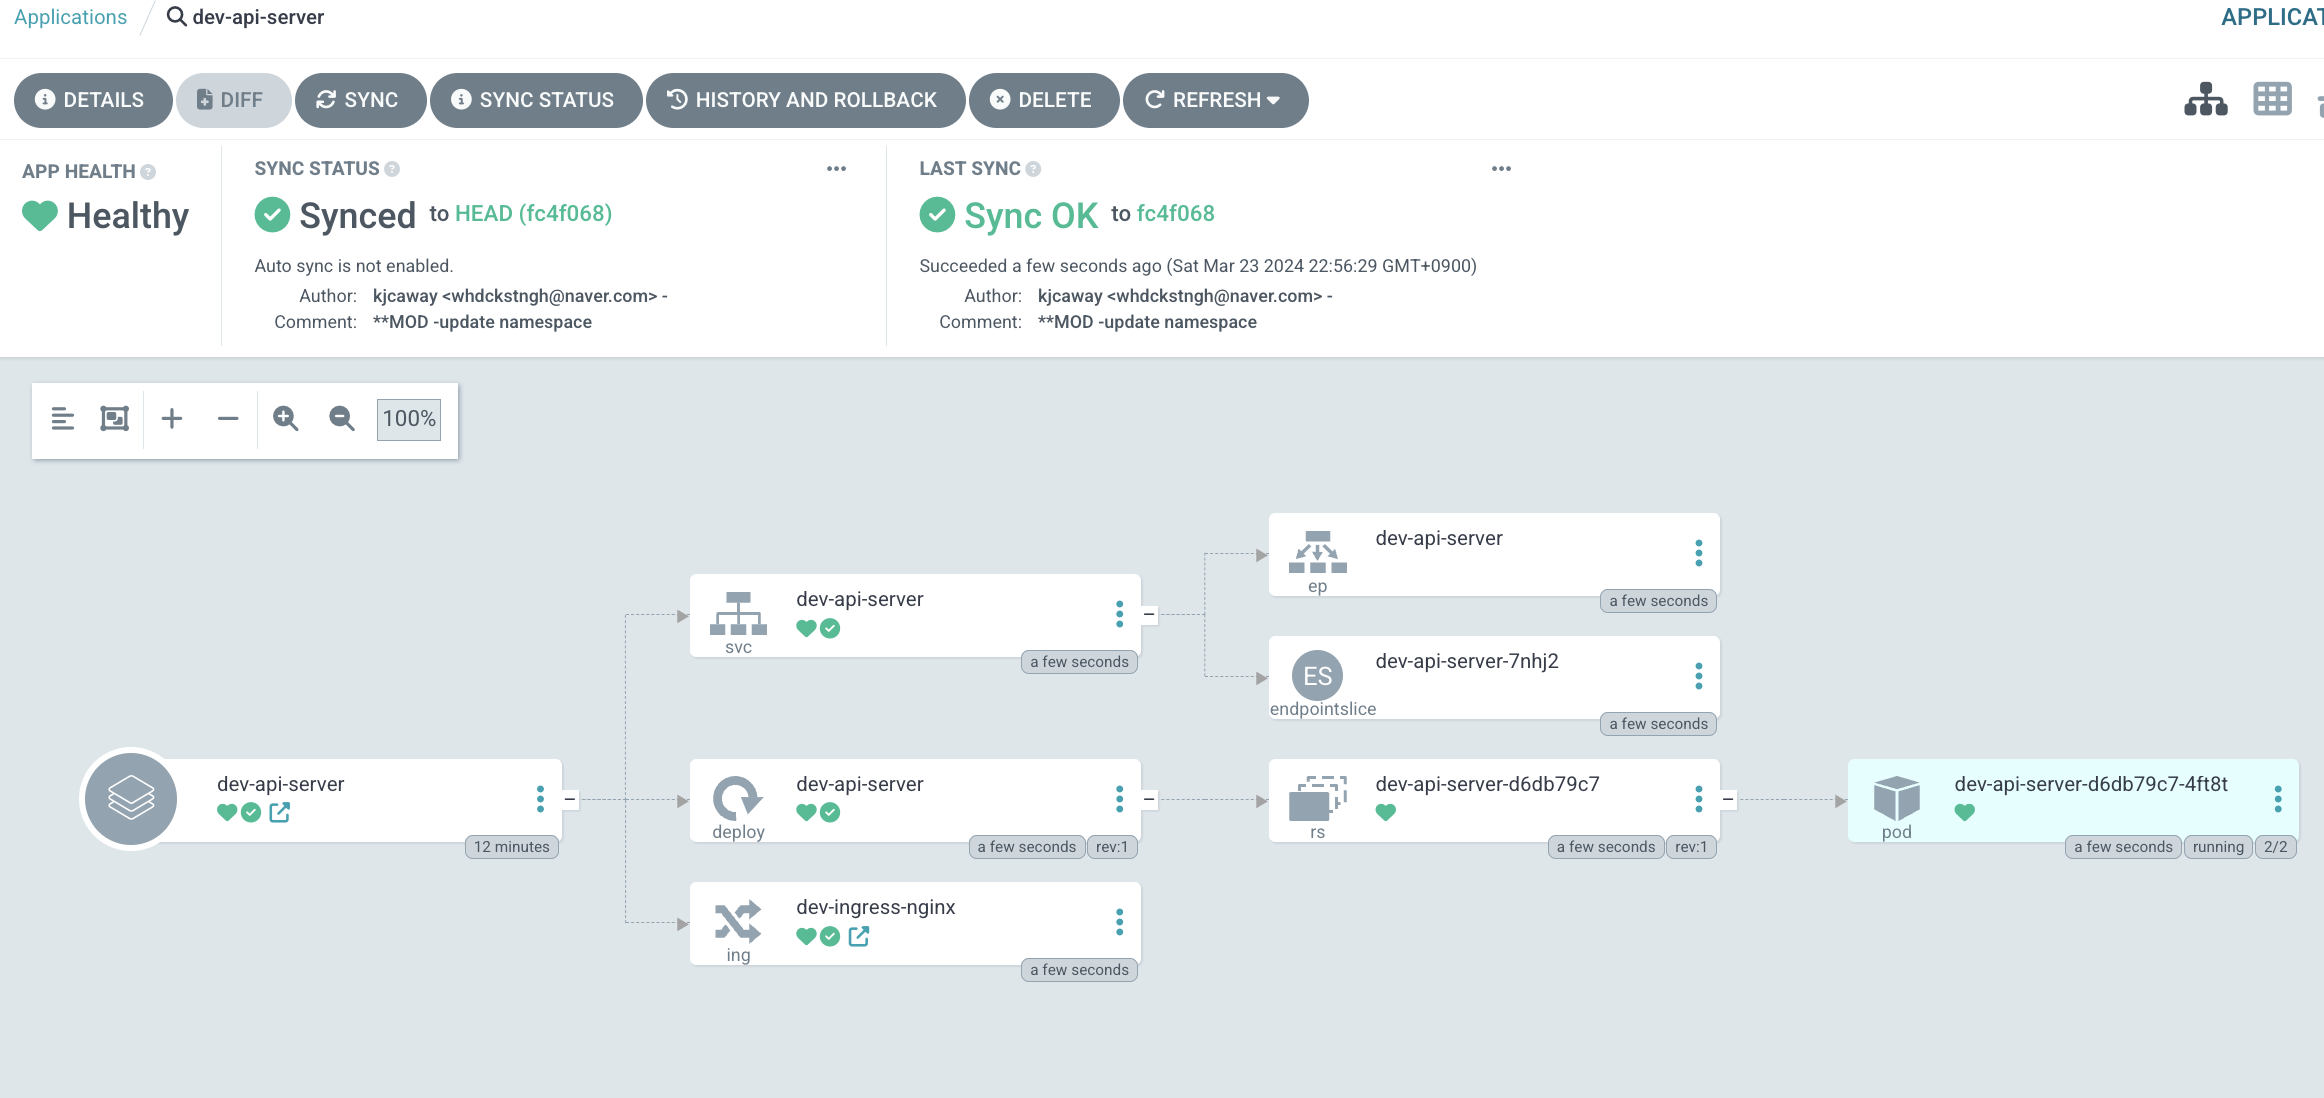Select the dev-api-server application root node icon
The width and height of the screenshot is (2324, 1098).
click(131, 799)
